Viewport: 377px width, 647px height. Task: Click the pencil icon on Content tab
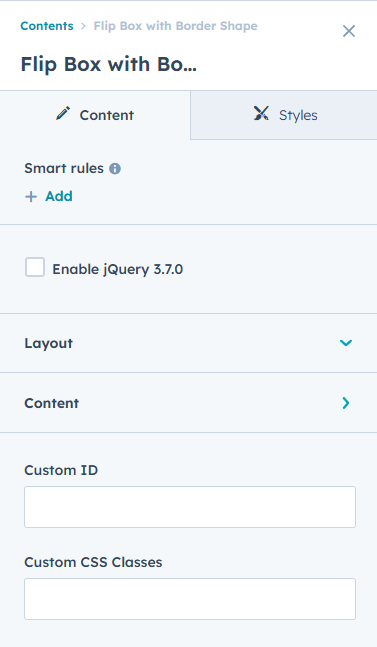point(63,113)
